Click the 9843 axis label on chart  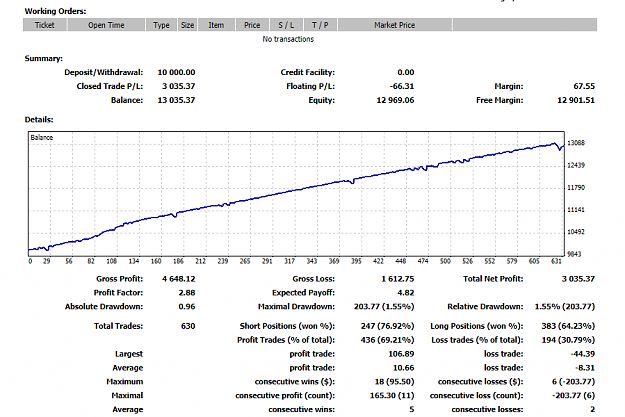tap(574, 254)
